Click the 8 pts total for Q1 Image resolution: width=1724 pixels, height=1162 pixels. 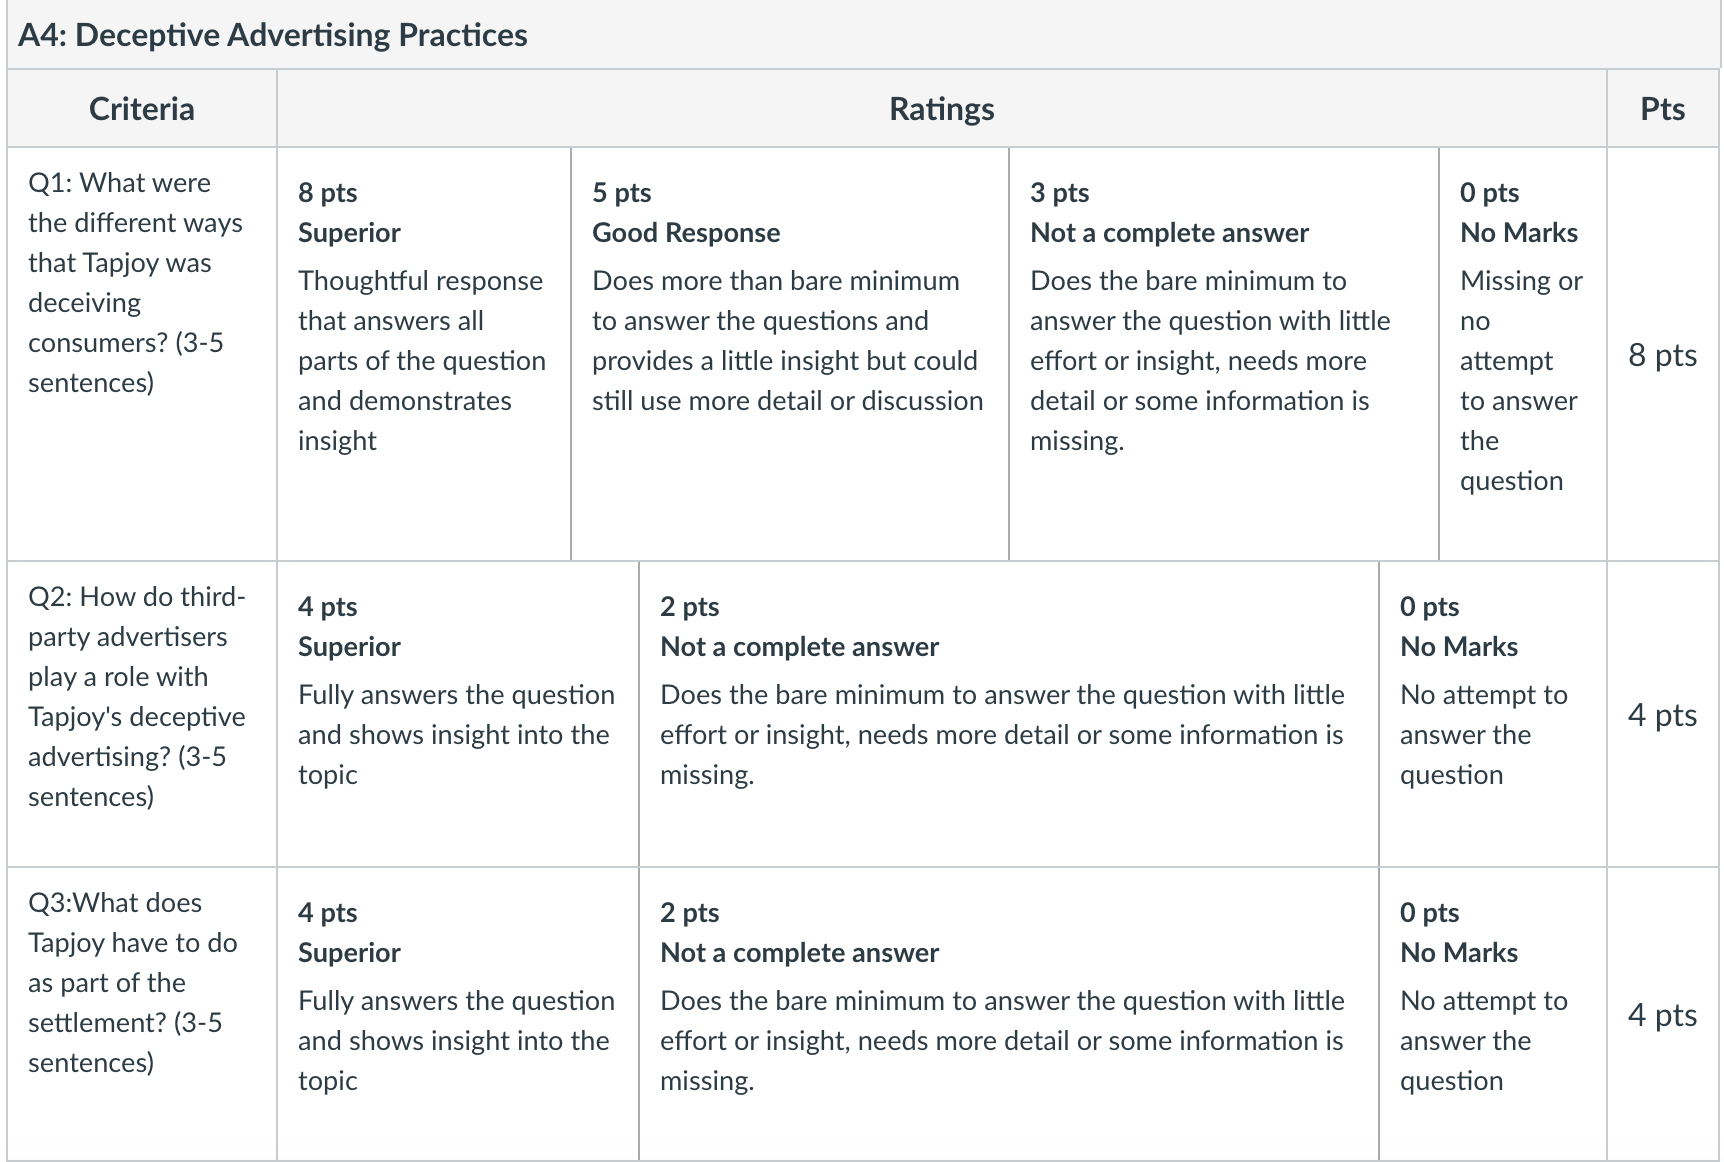1662,355
